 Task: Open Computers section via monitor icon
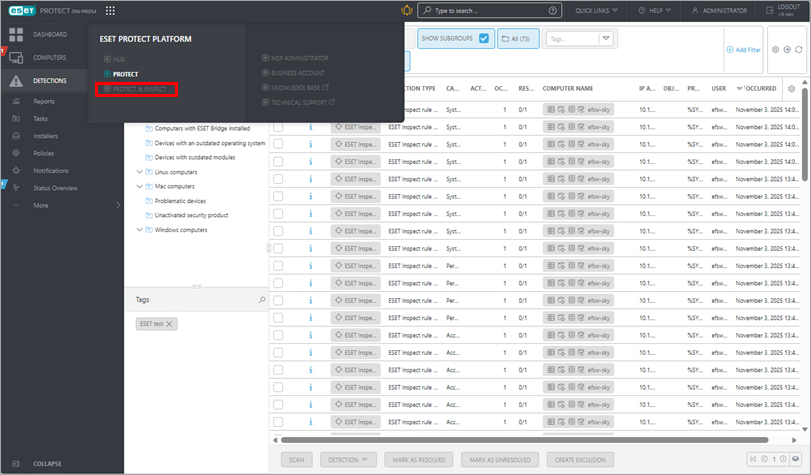[15, 58]
